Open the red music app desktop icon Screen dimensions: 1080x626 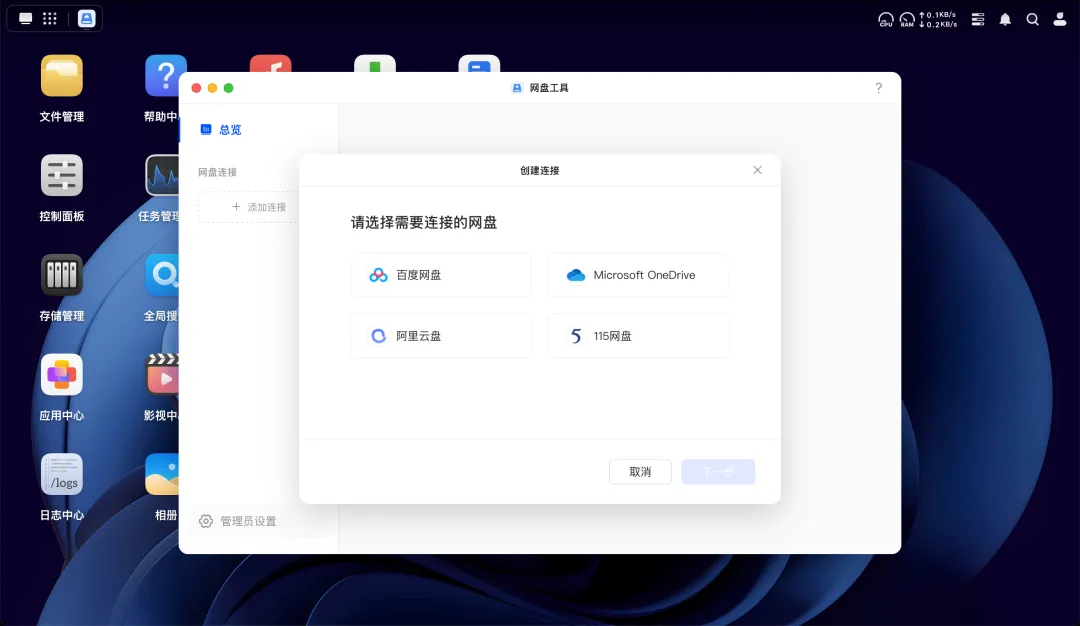coord(271,63)
